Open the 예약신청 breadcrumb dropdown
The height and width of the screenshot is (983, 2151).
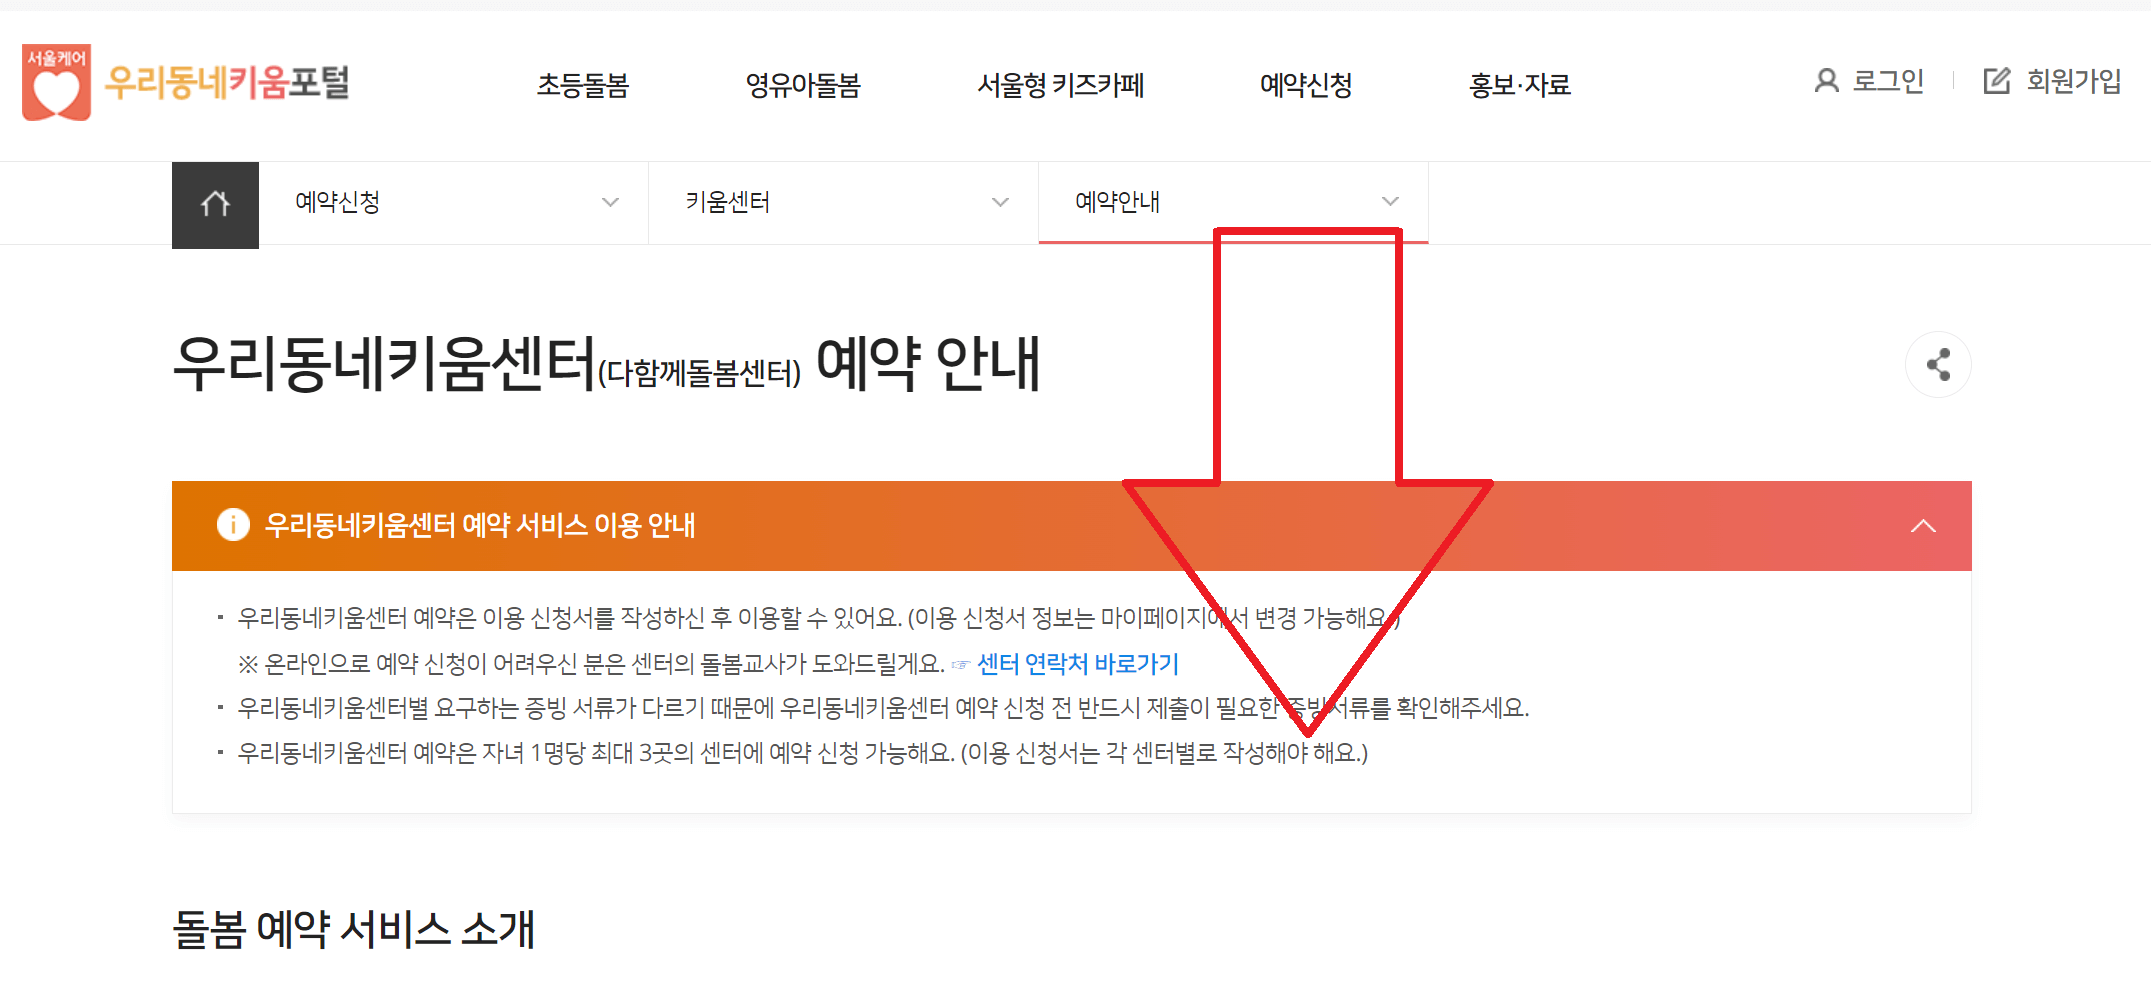(610, 202)
